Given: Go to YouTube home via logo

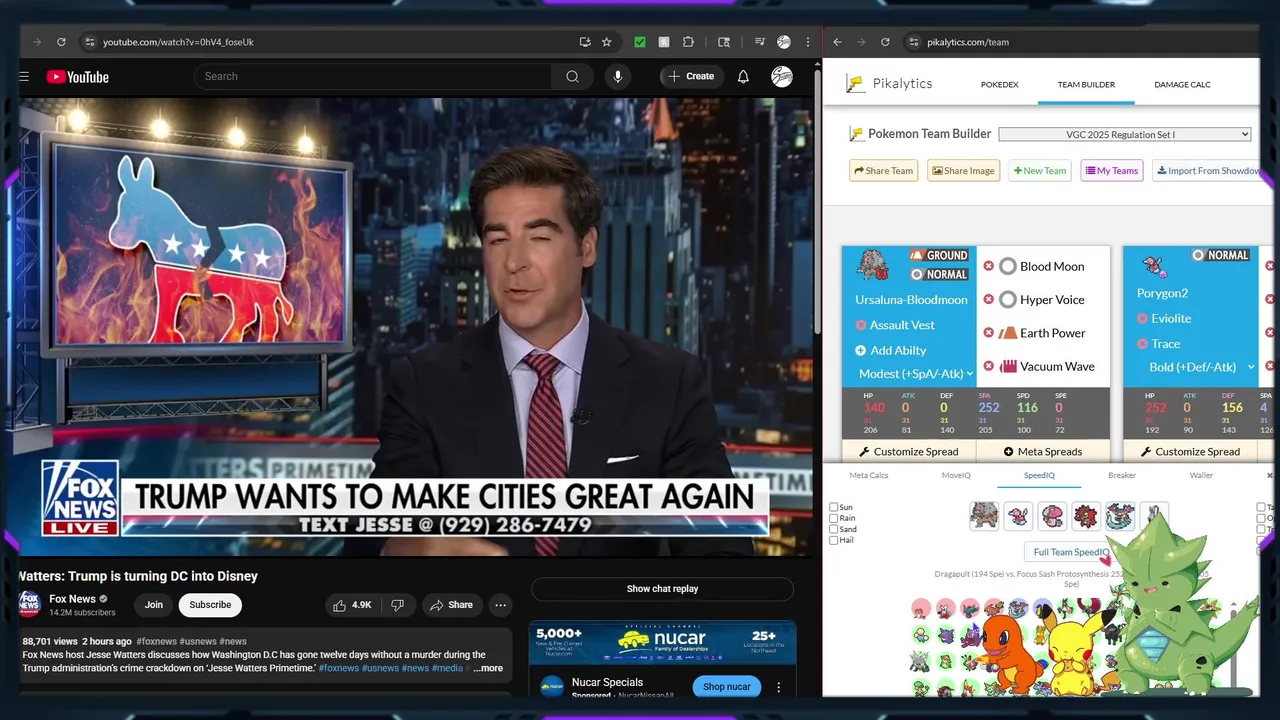Looking at the screenshot, I should [77, 77].
